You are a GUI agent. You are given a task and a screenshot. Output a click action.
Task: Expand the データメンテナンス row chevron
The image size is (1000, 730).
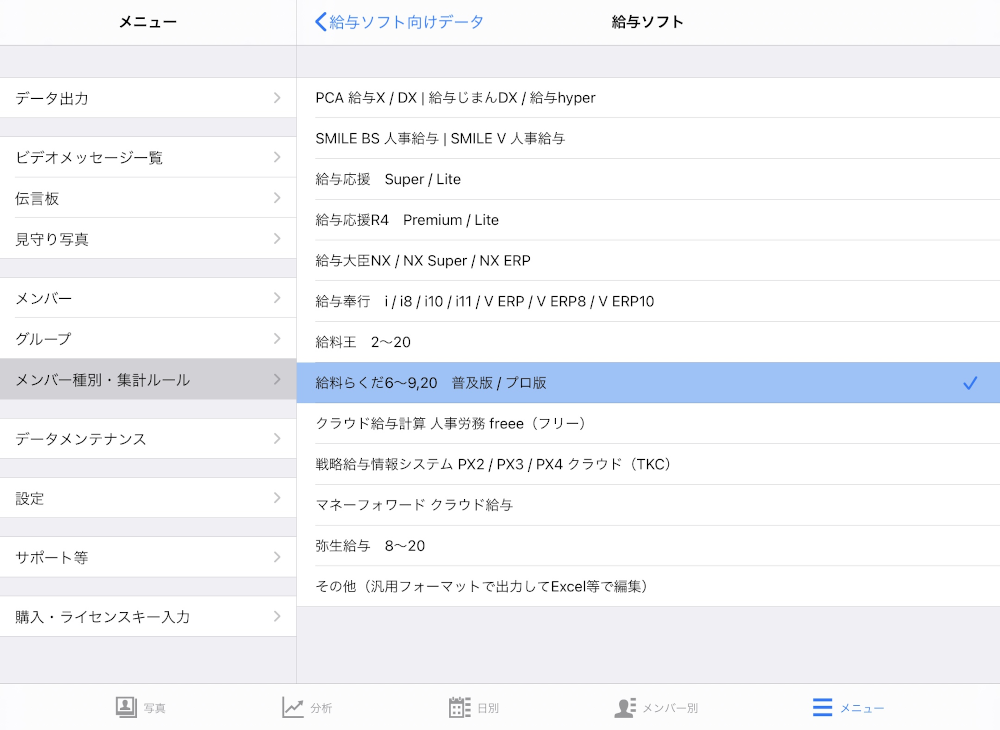coord(277,439)
